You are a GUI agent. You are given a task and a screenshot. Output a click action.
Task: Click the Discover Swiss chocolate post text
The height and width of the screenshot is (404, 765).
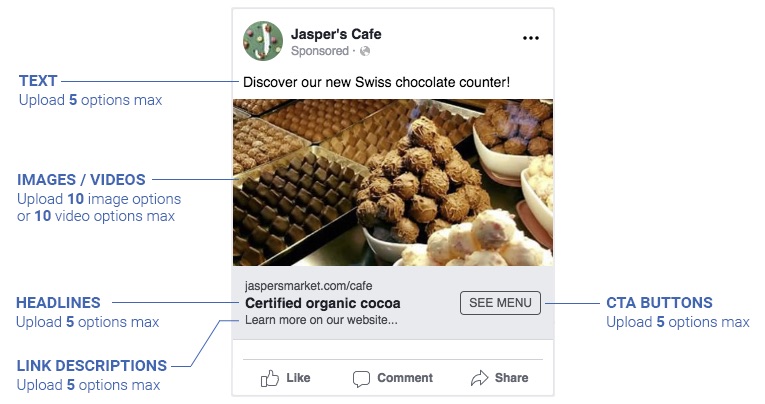[x=376, y=81]
